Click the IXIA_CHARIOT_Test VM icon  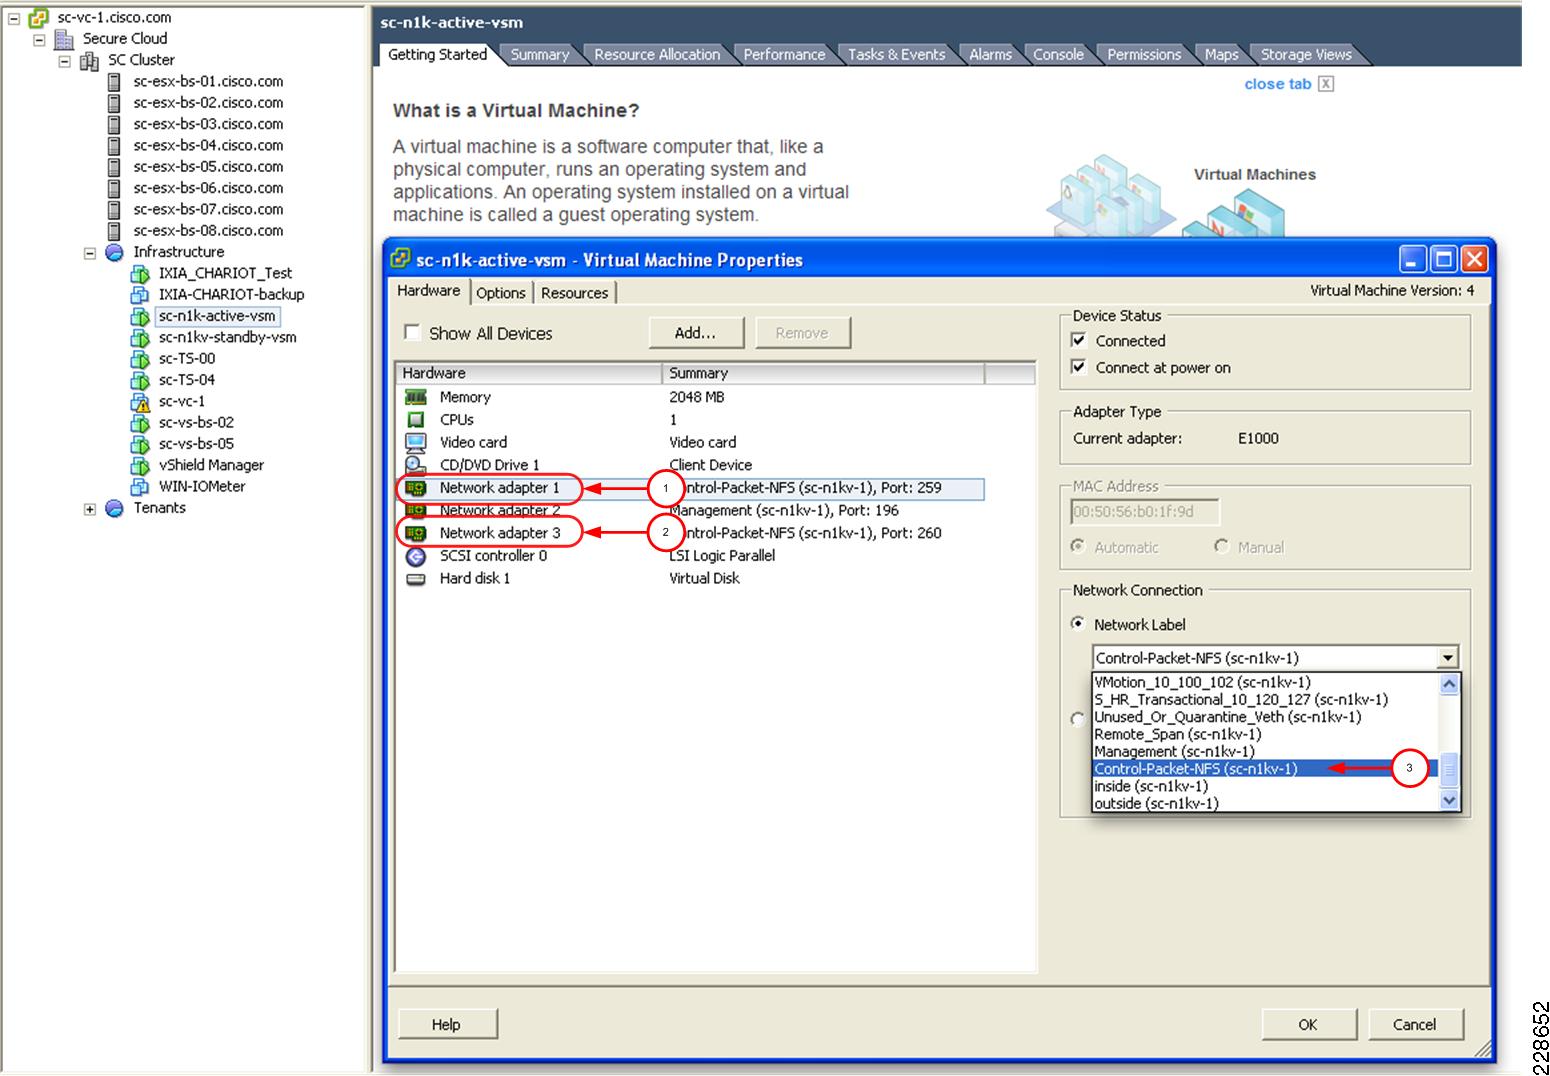[x=140, y=273]
